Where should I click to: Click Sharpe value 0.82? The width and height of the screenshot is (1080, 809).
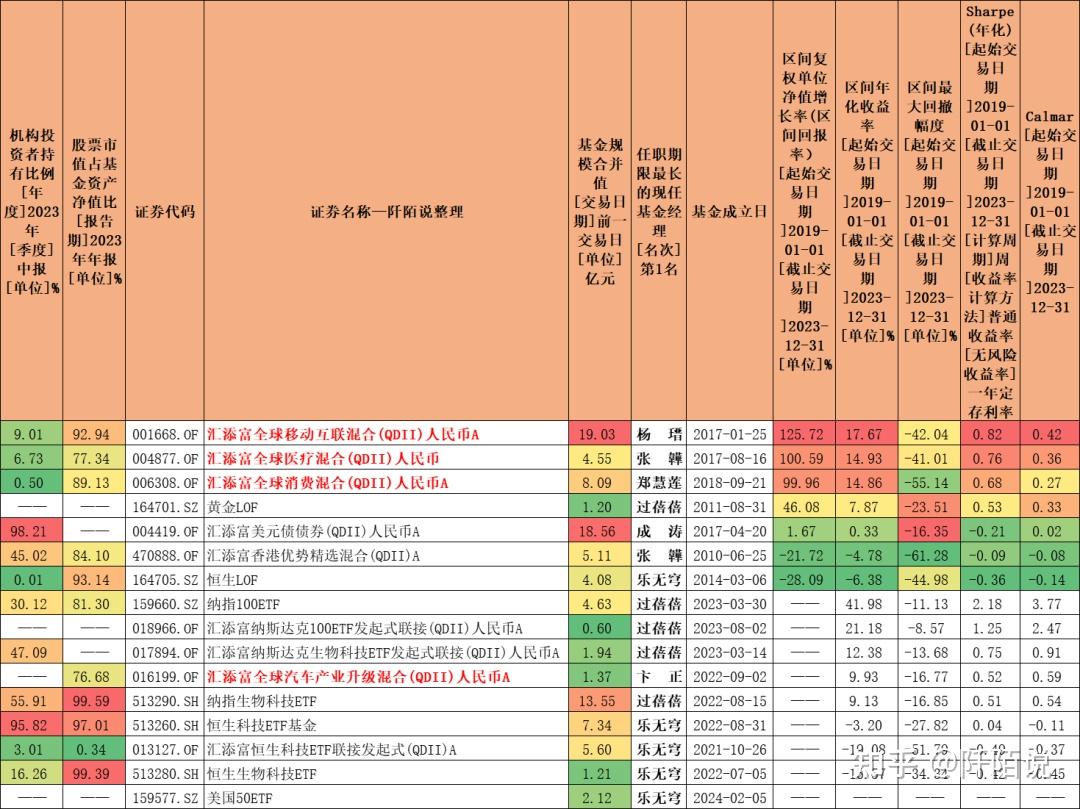click(989, 434)
